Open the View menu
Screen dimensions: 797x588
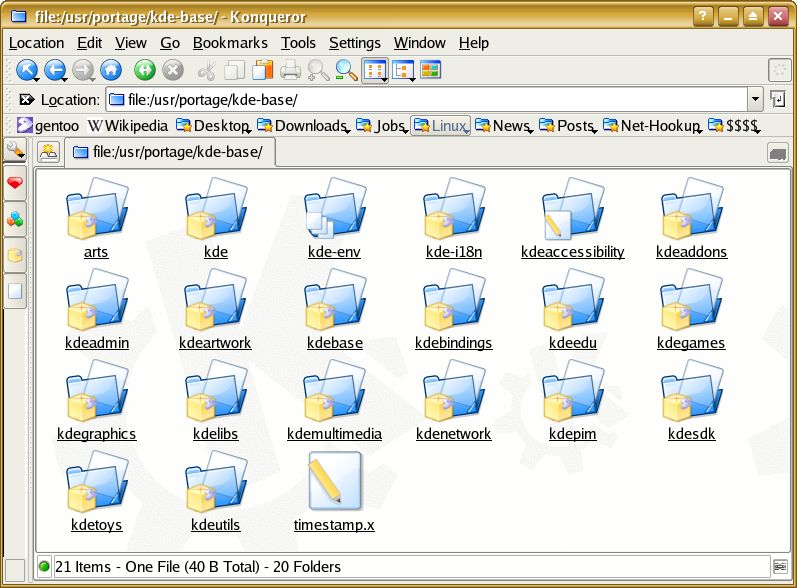(x=131, y=43)
